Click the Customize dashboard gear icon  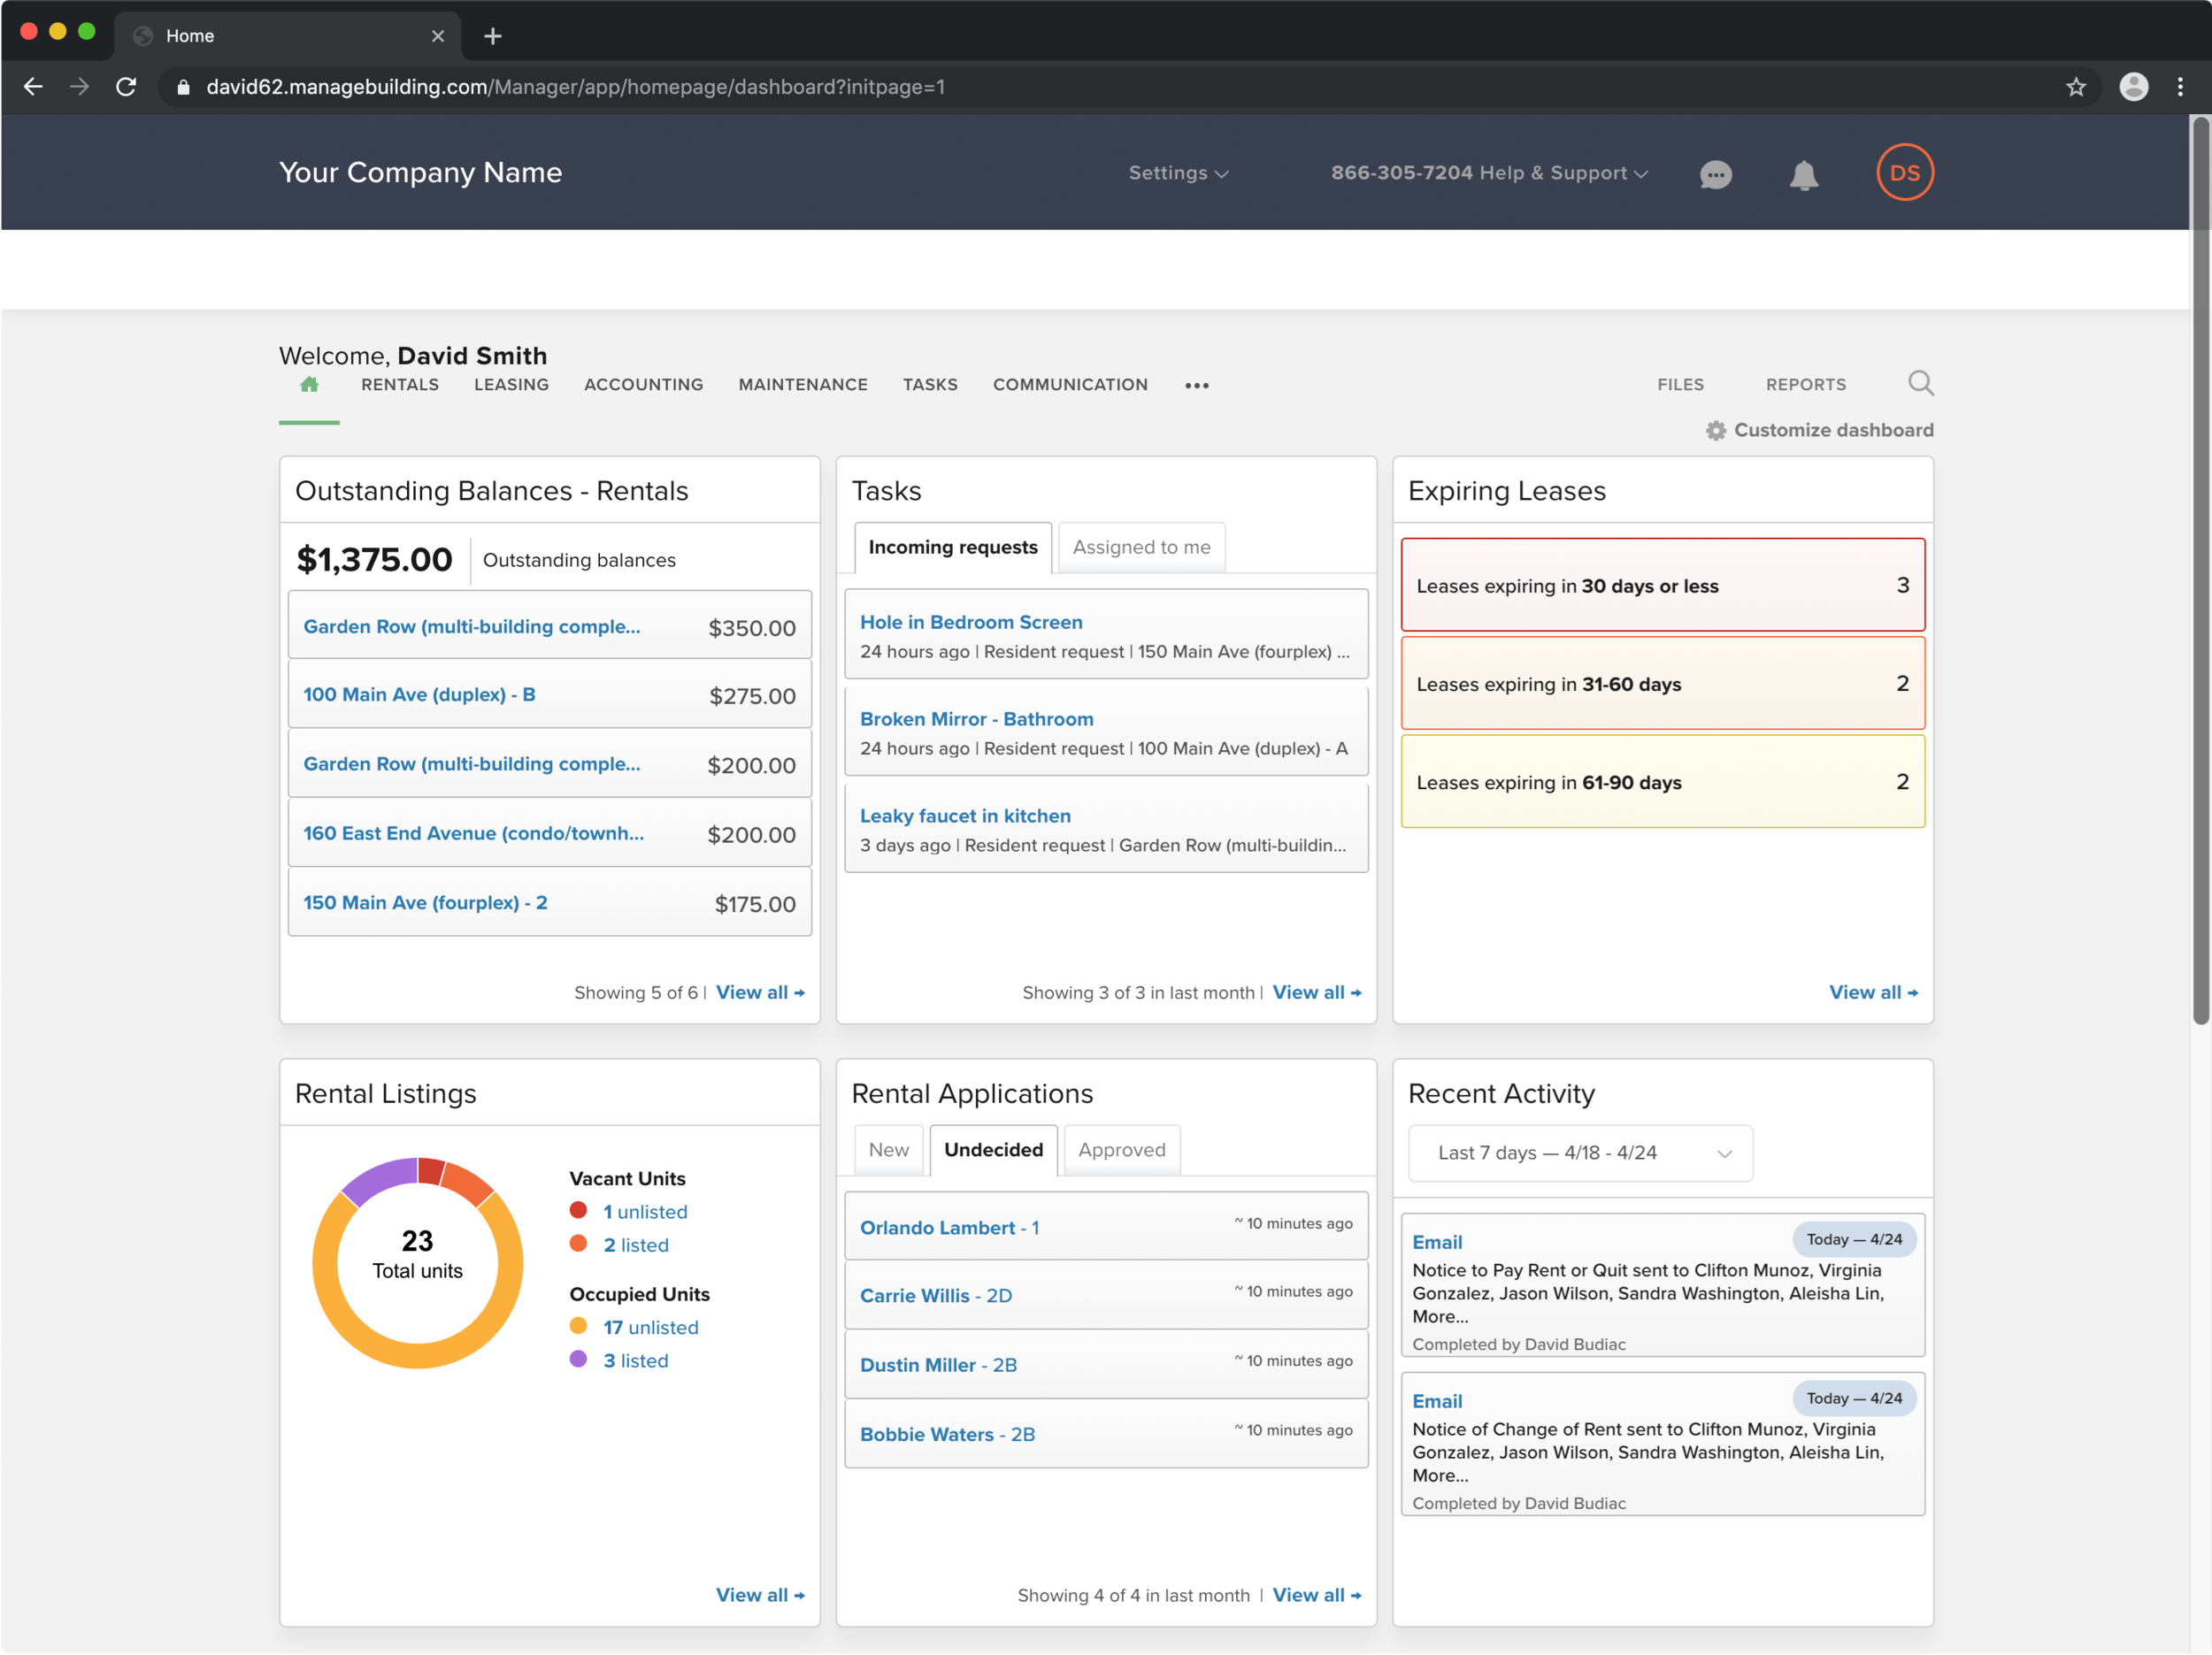(x=1716, y=431)
